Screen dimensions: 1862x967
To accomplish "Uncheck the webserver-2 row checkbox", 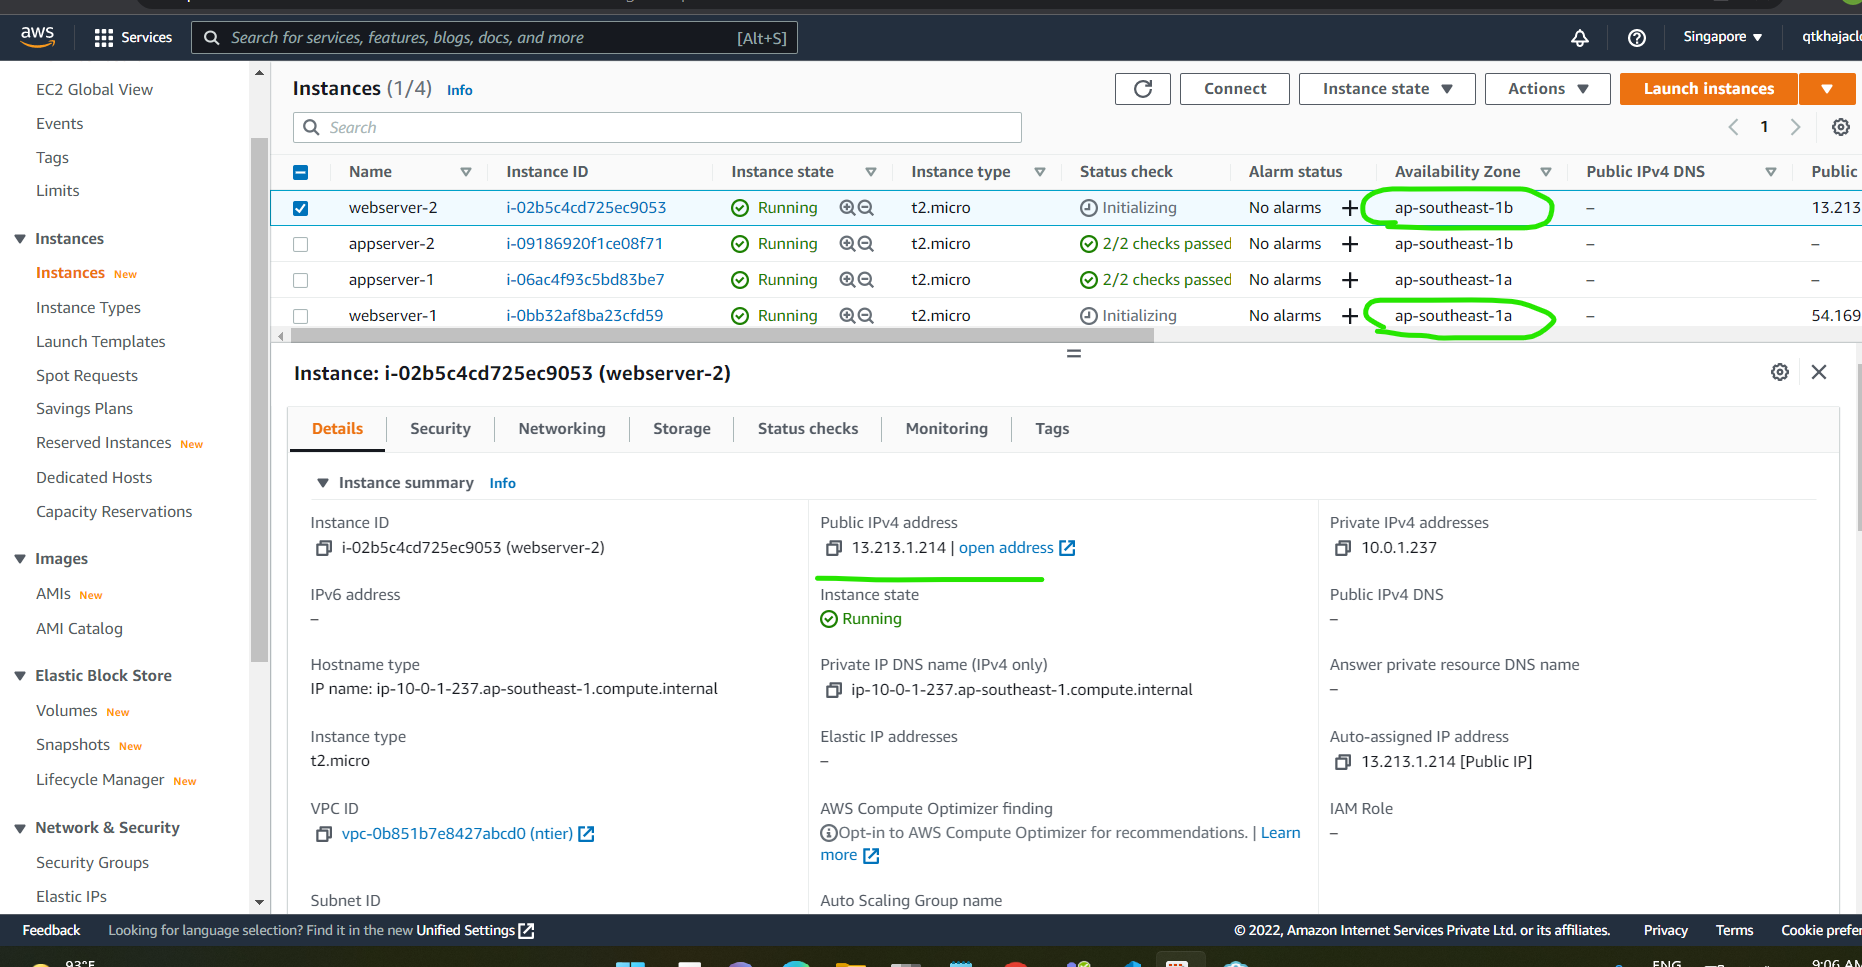I will coord(301,208).
